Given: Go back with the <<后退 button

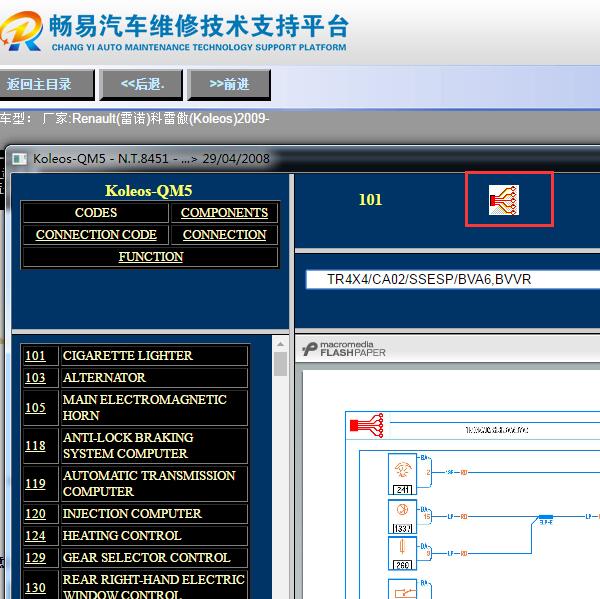Looking at the screenshot, I should pos(141,84).
